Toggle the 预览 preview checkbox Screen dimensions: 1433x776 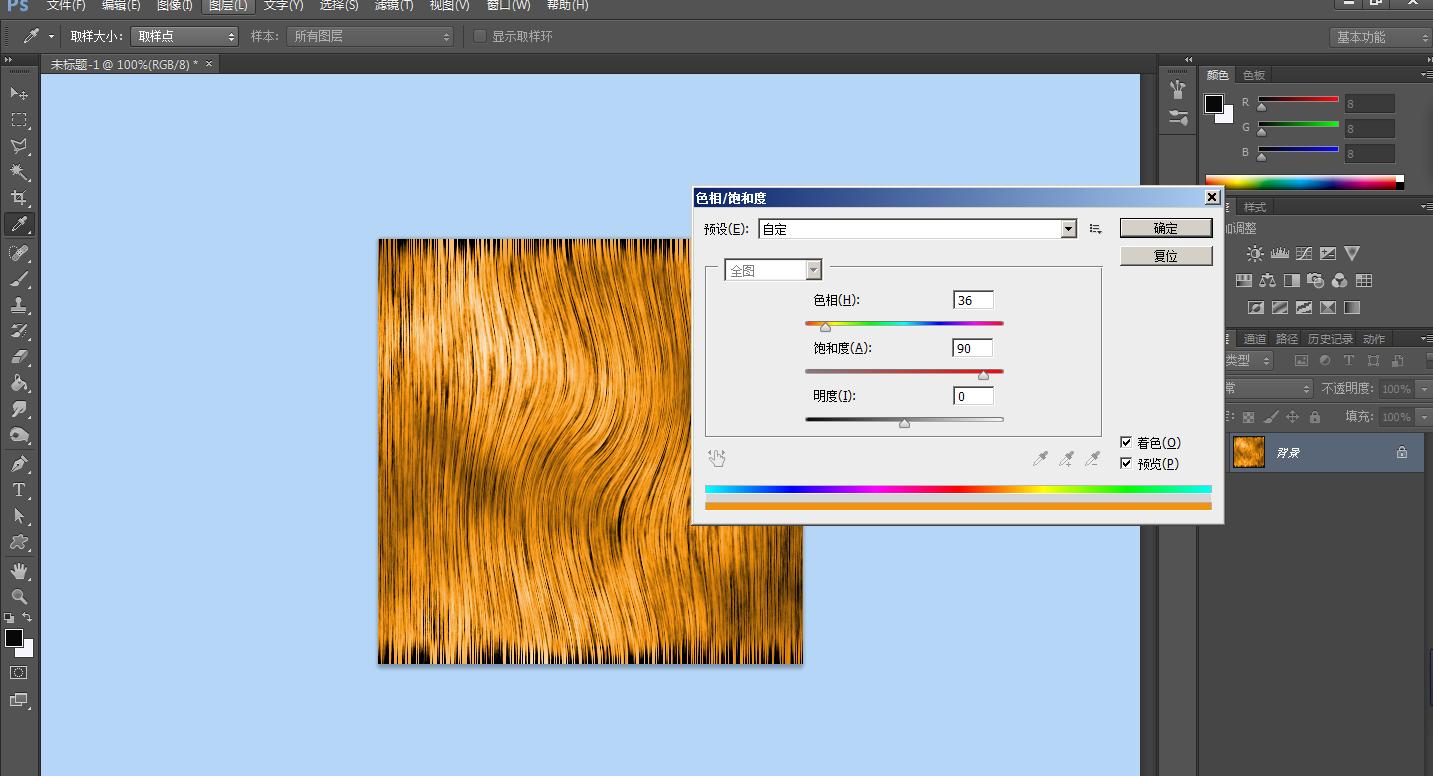click(x=1127, y=463)
